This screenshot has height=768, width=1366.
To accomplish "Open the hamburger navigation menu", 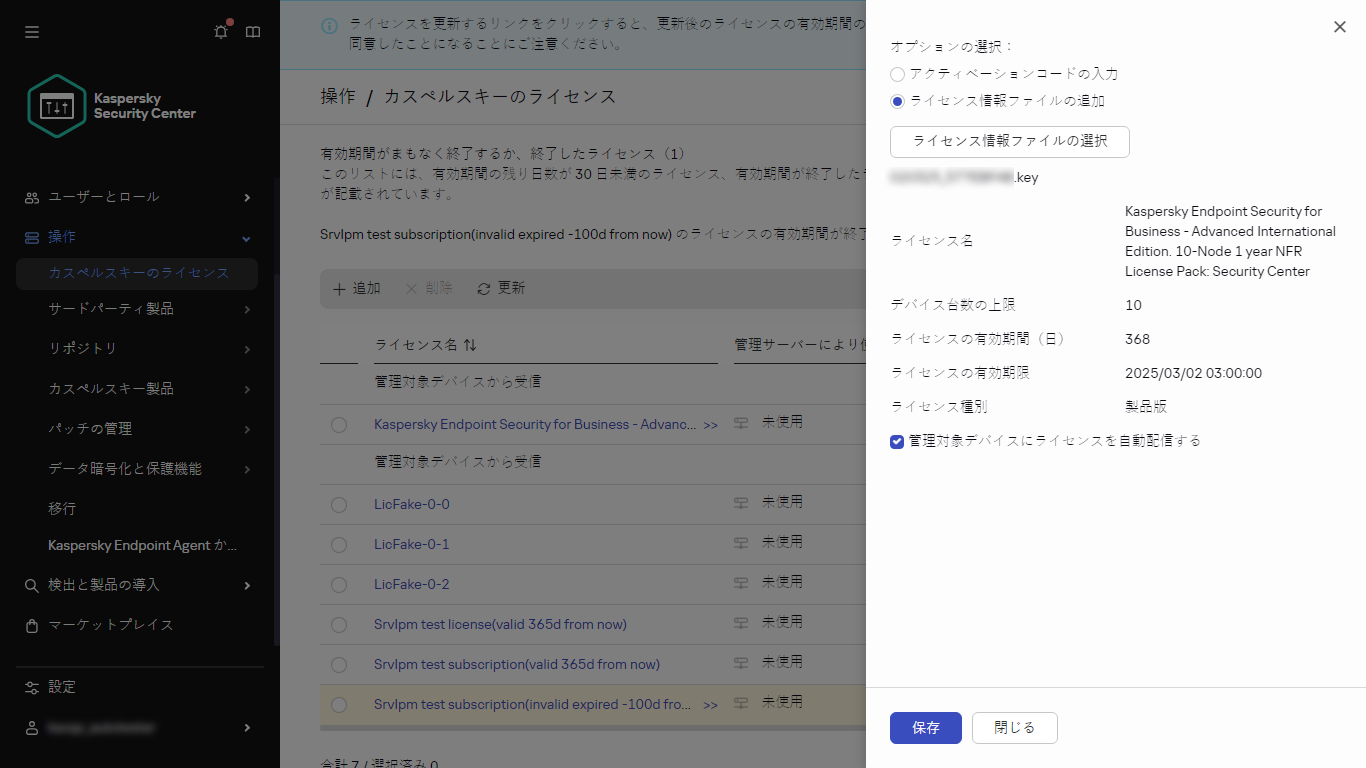I will 31,31.
